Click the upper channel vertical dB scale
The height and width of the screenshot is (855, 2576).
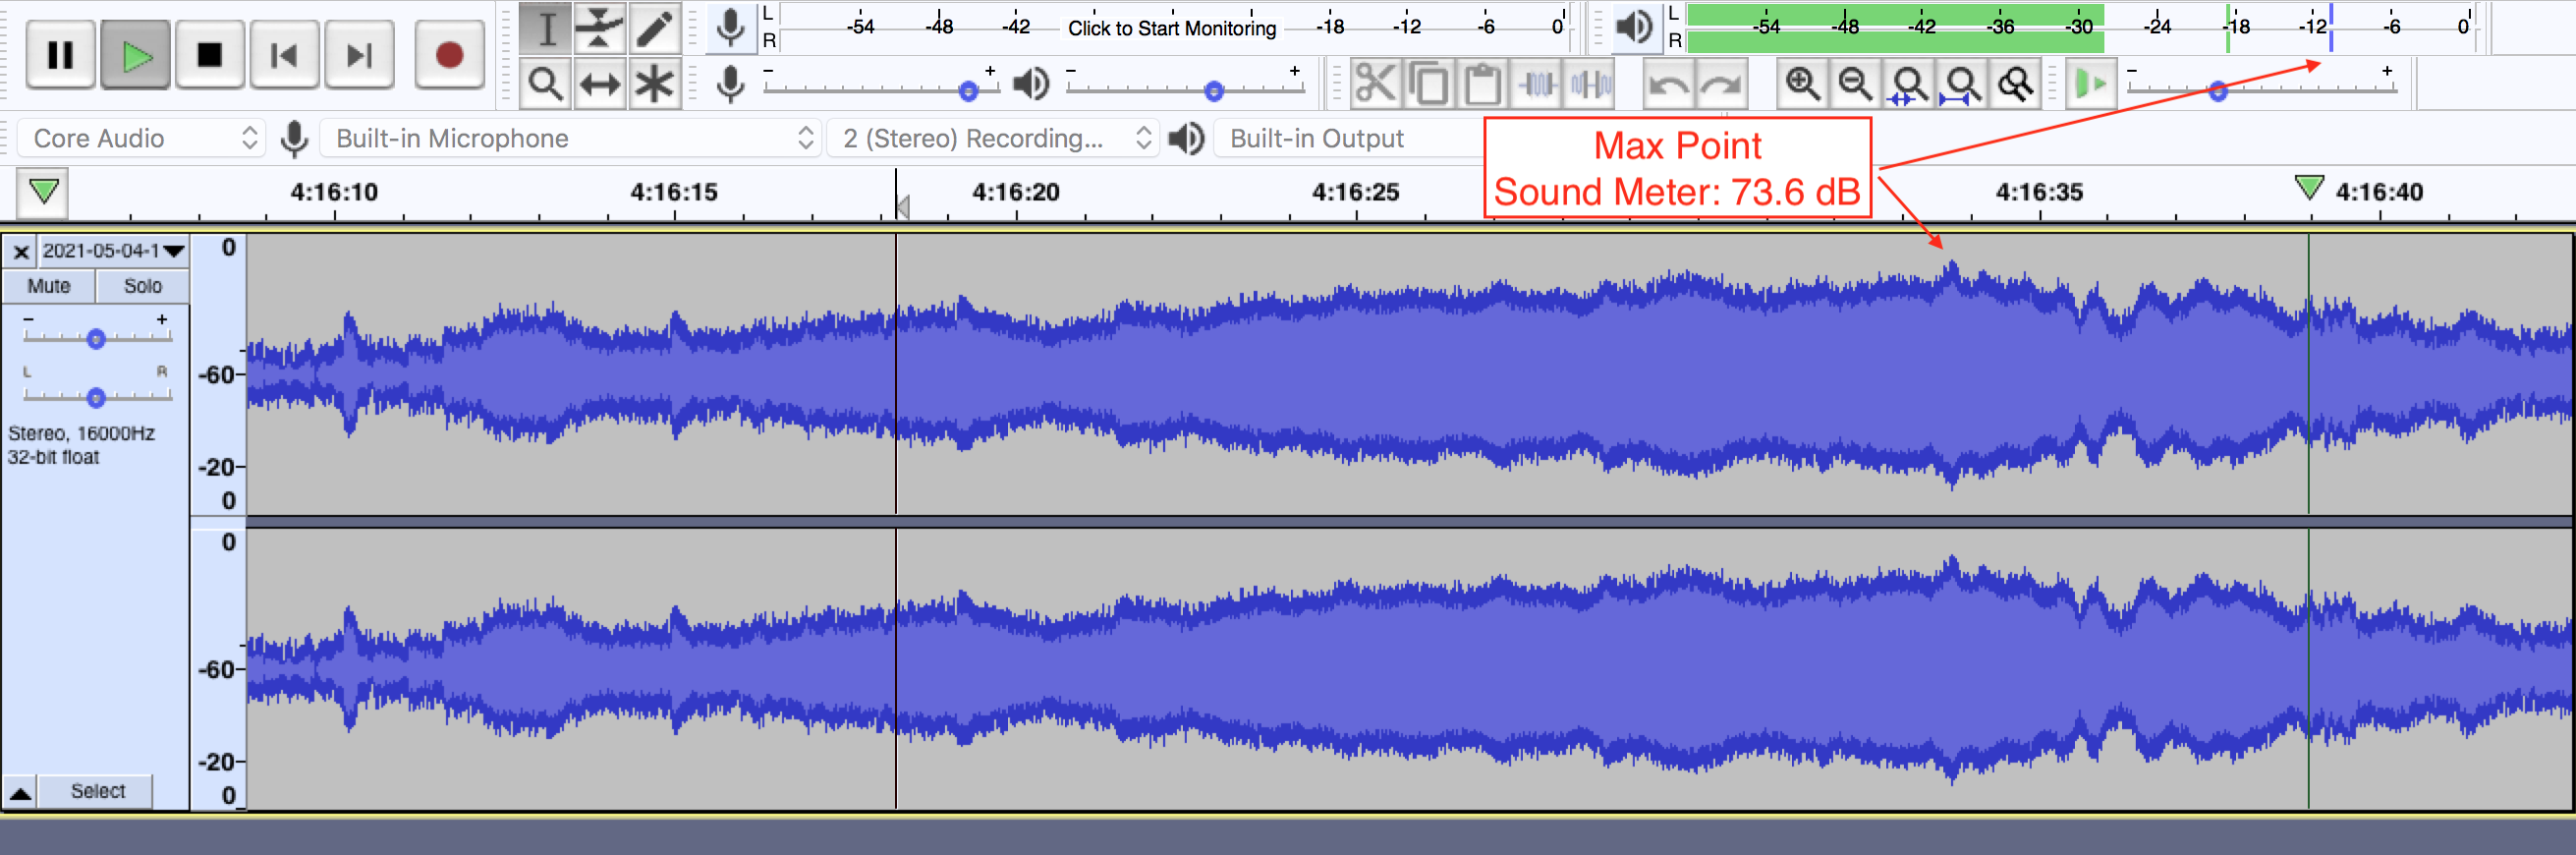tap(219, 374)
